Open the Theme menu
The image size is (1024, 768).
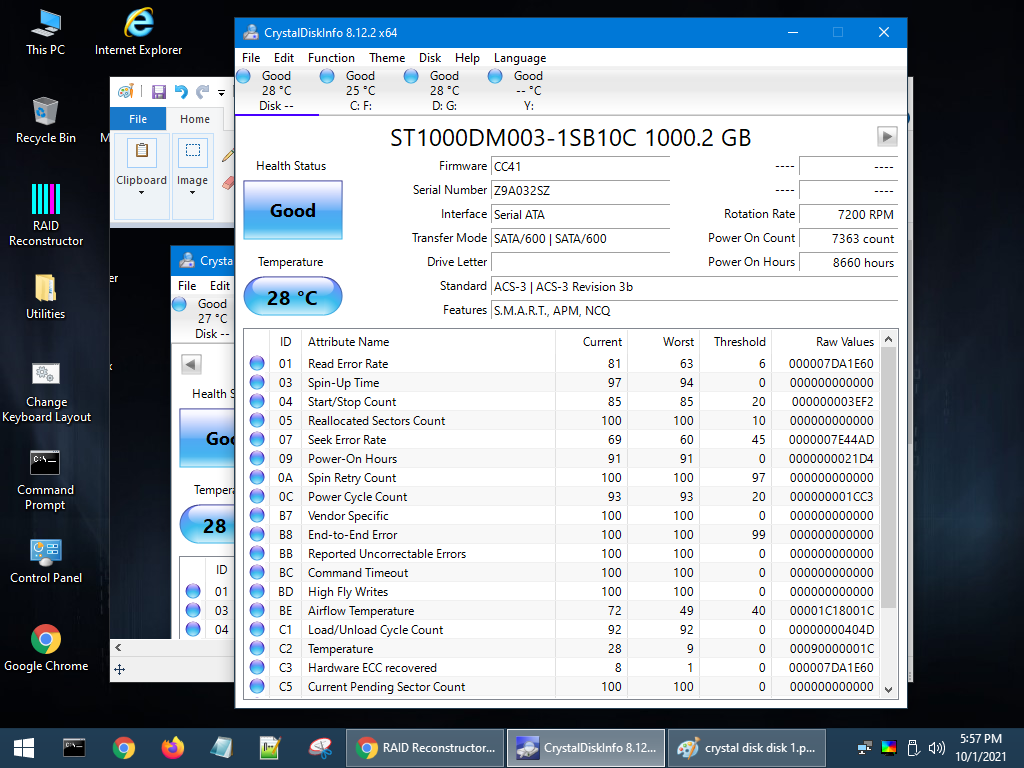pyautogui.click(x=387, y=58)
